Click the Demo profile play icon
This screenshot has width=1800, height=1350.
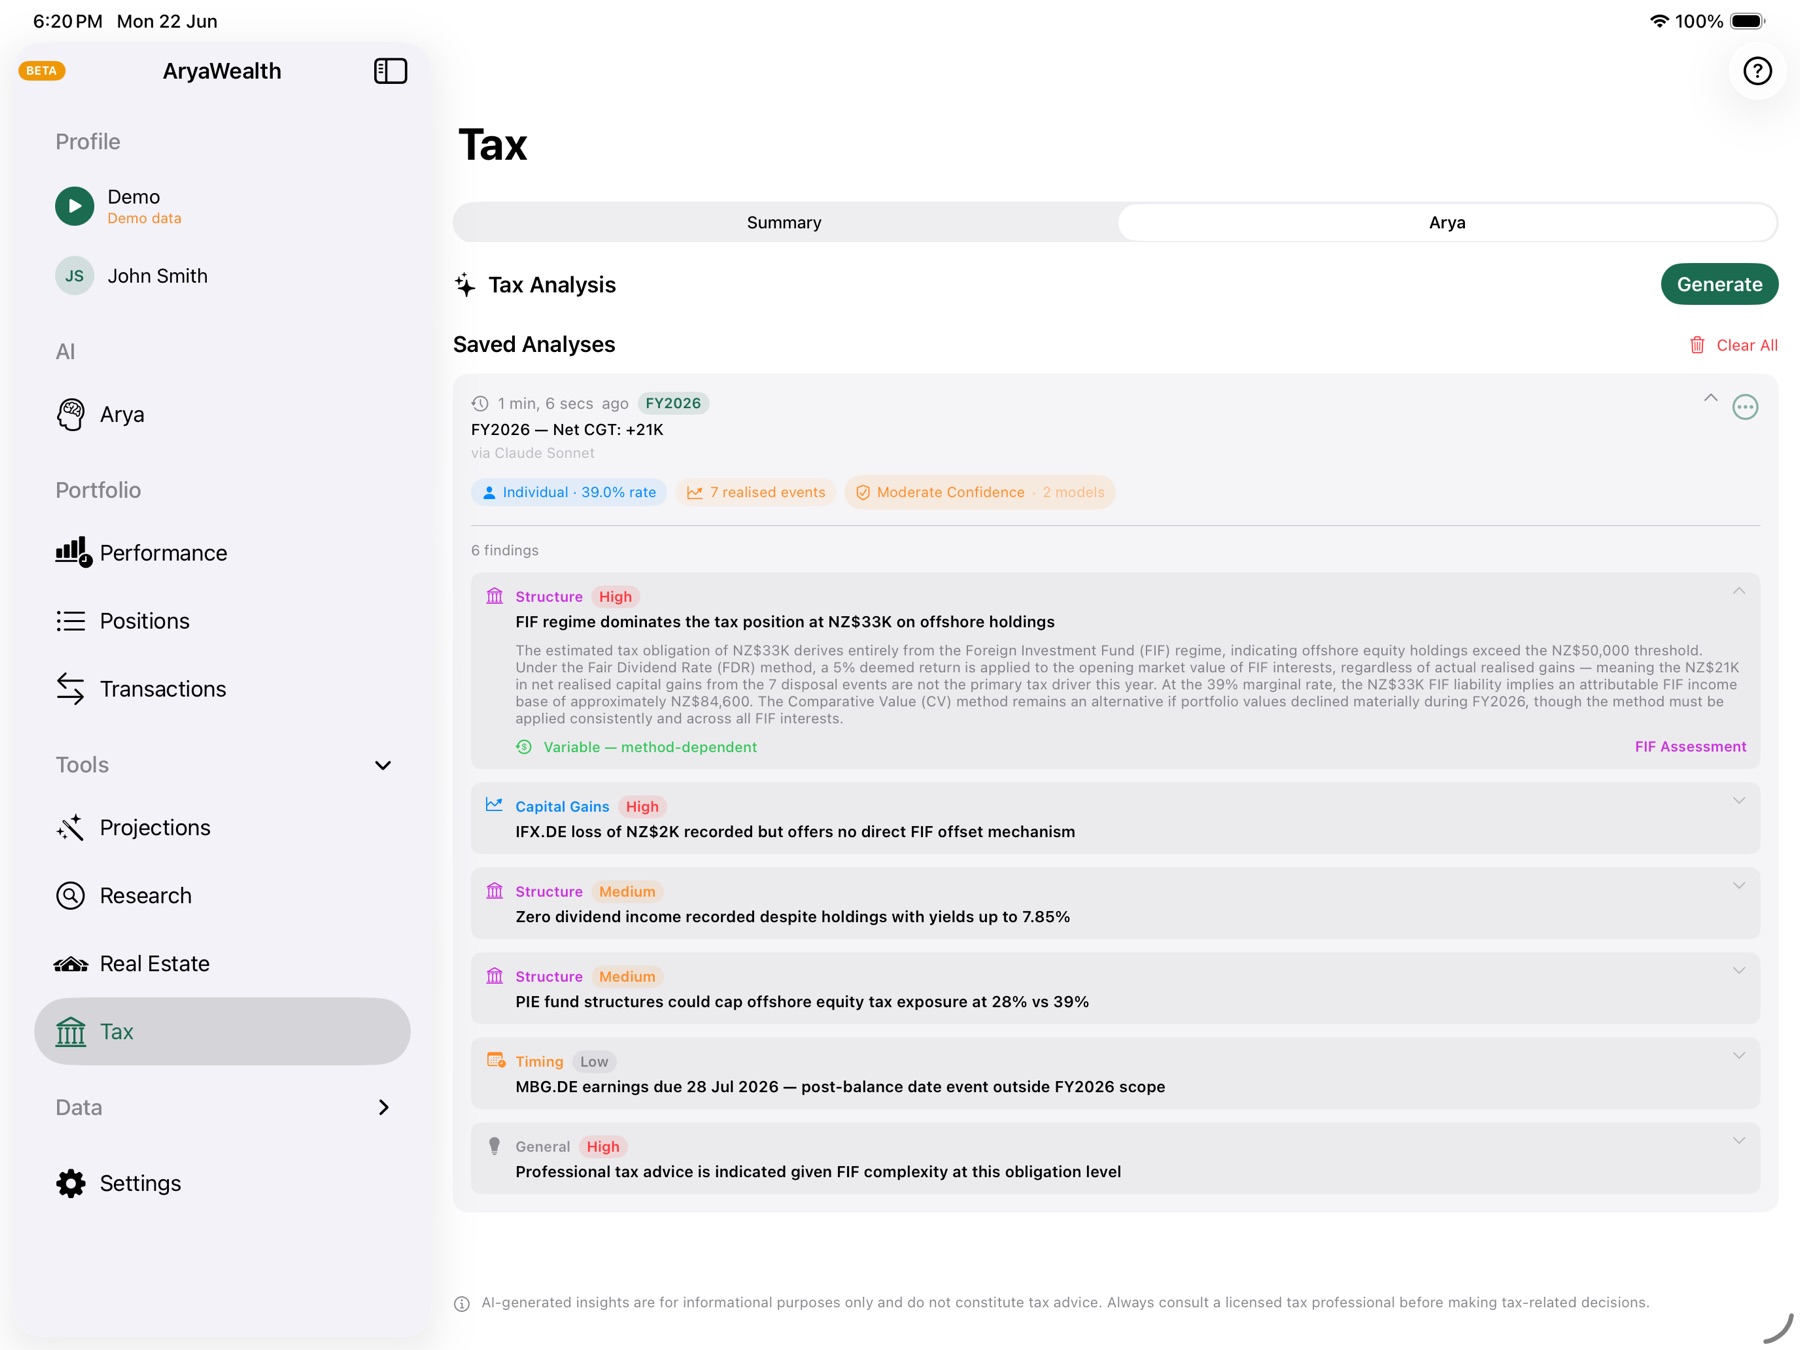74,206
